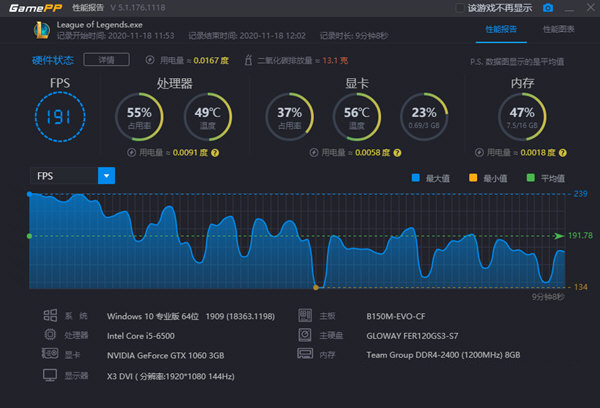Click the average value green marker on the chart
Image resolution: width=600 pixels, height=408 pixels.
pyautogui.click(x=29, y=236)
